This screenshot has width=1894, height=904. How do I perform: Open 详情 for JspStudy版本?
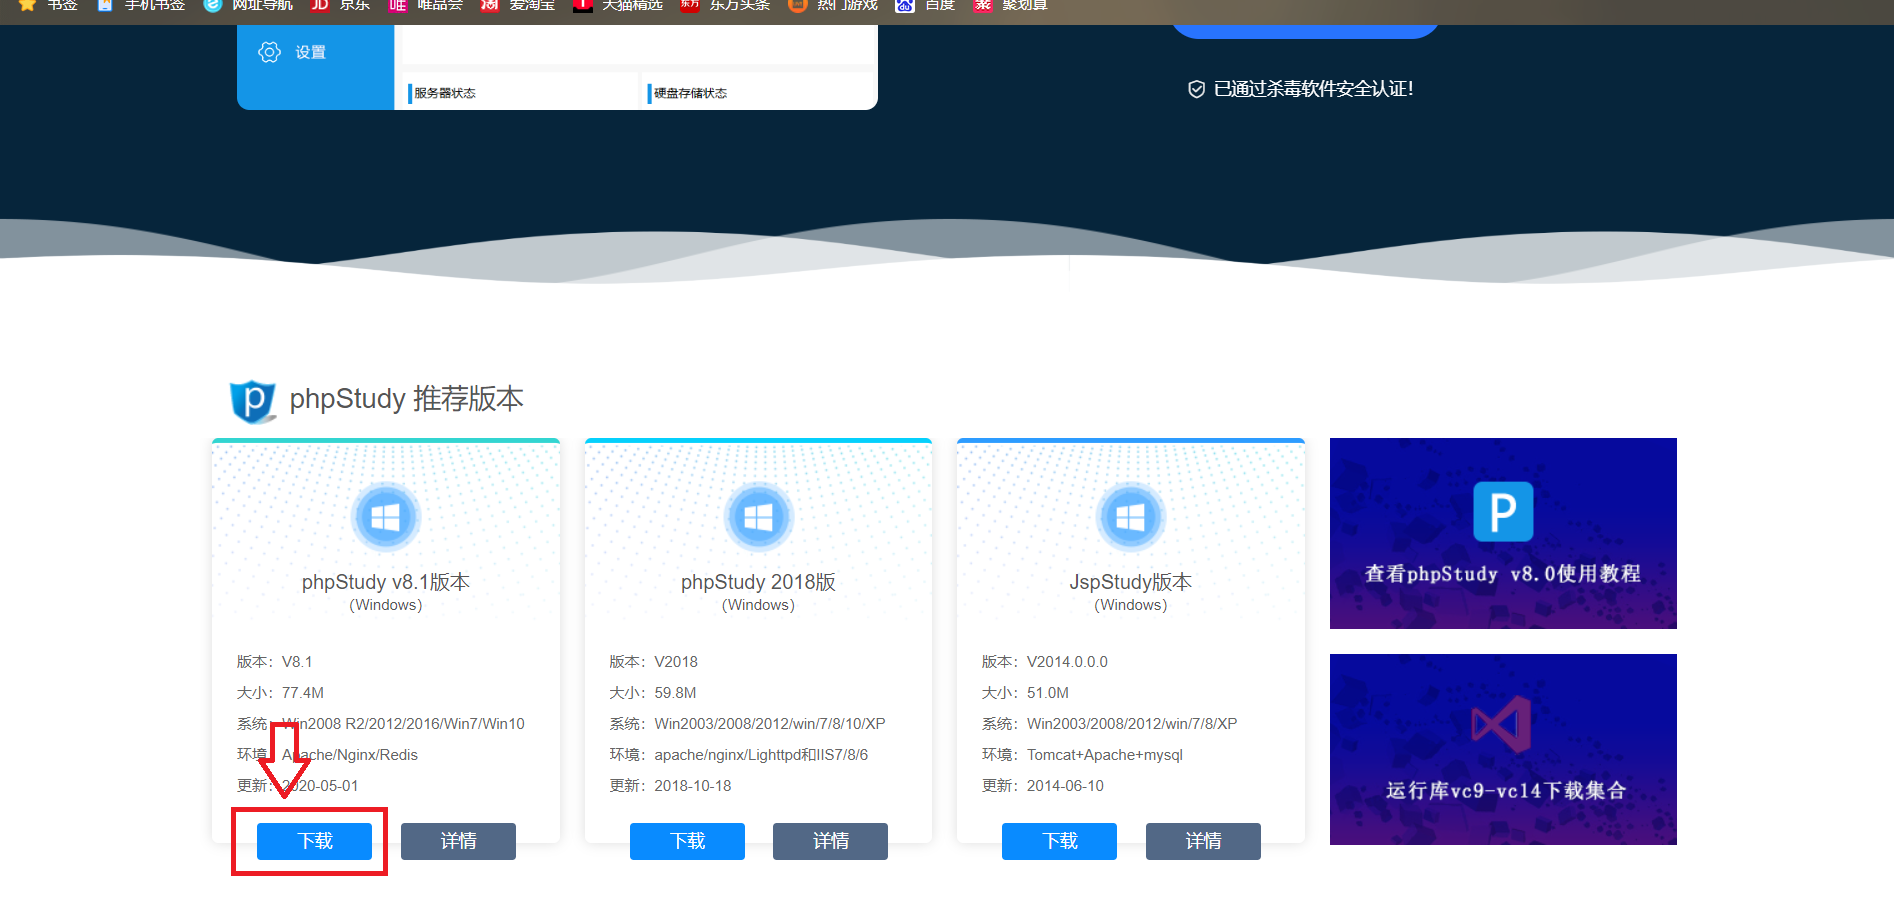[x=1203, y=841]
